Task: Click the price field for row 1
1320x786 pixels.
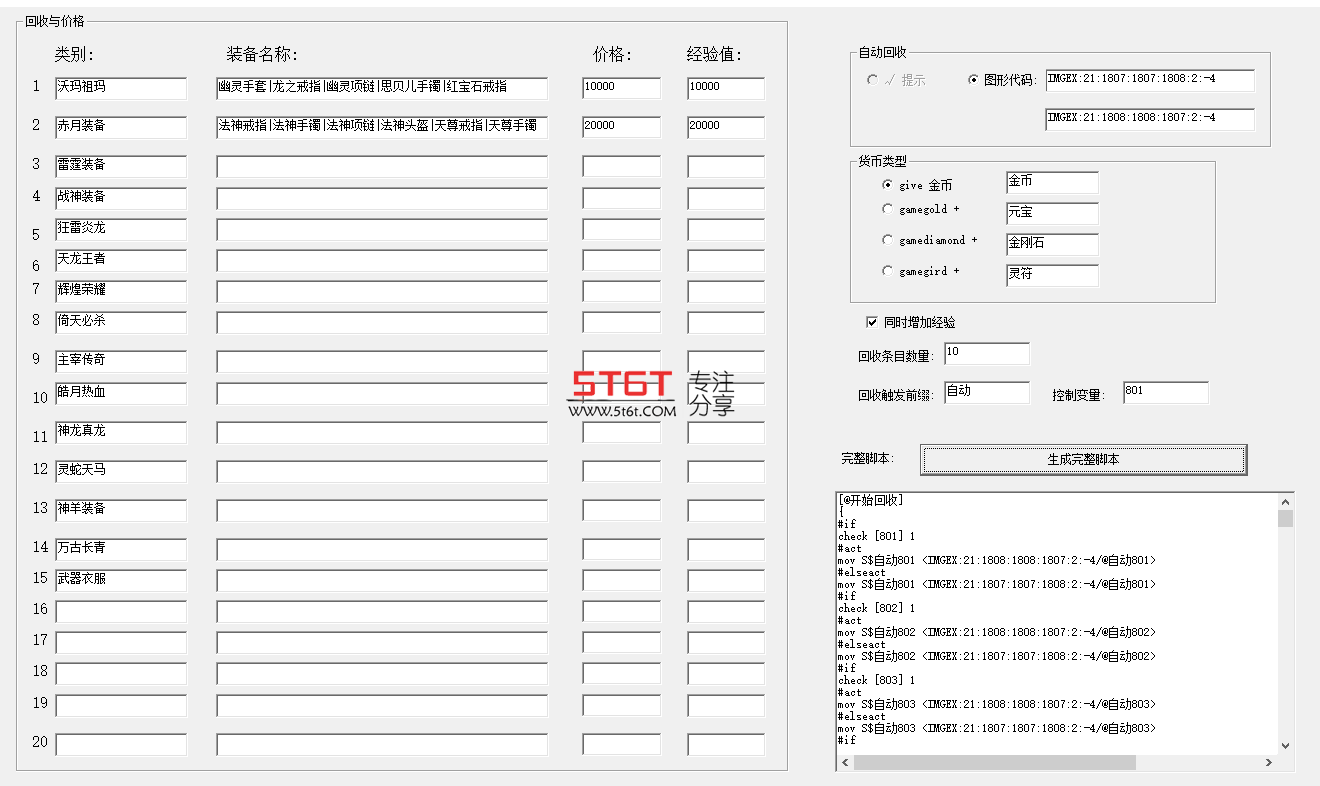Action: pyautogui.click(x=621, y=88)
